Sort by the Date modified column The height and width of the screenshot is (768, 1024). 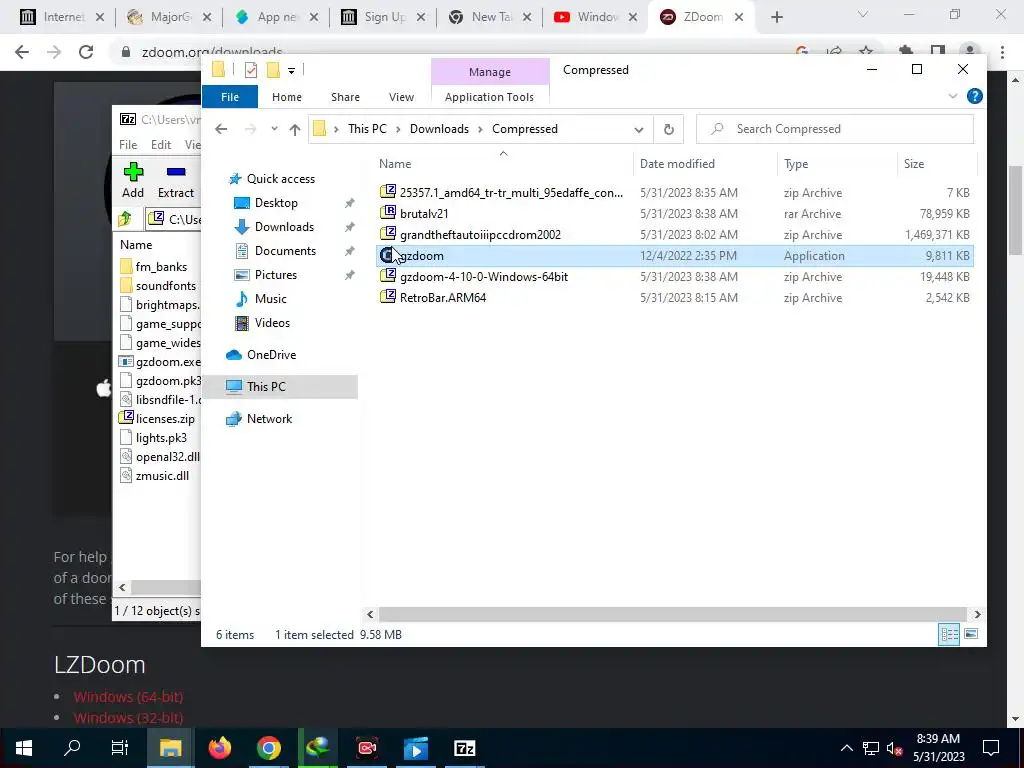(x=677, y=164)
